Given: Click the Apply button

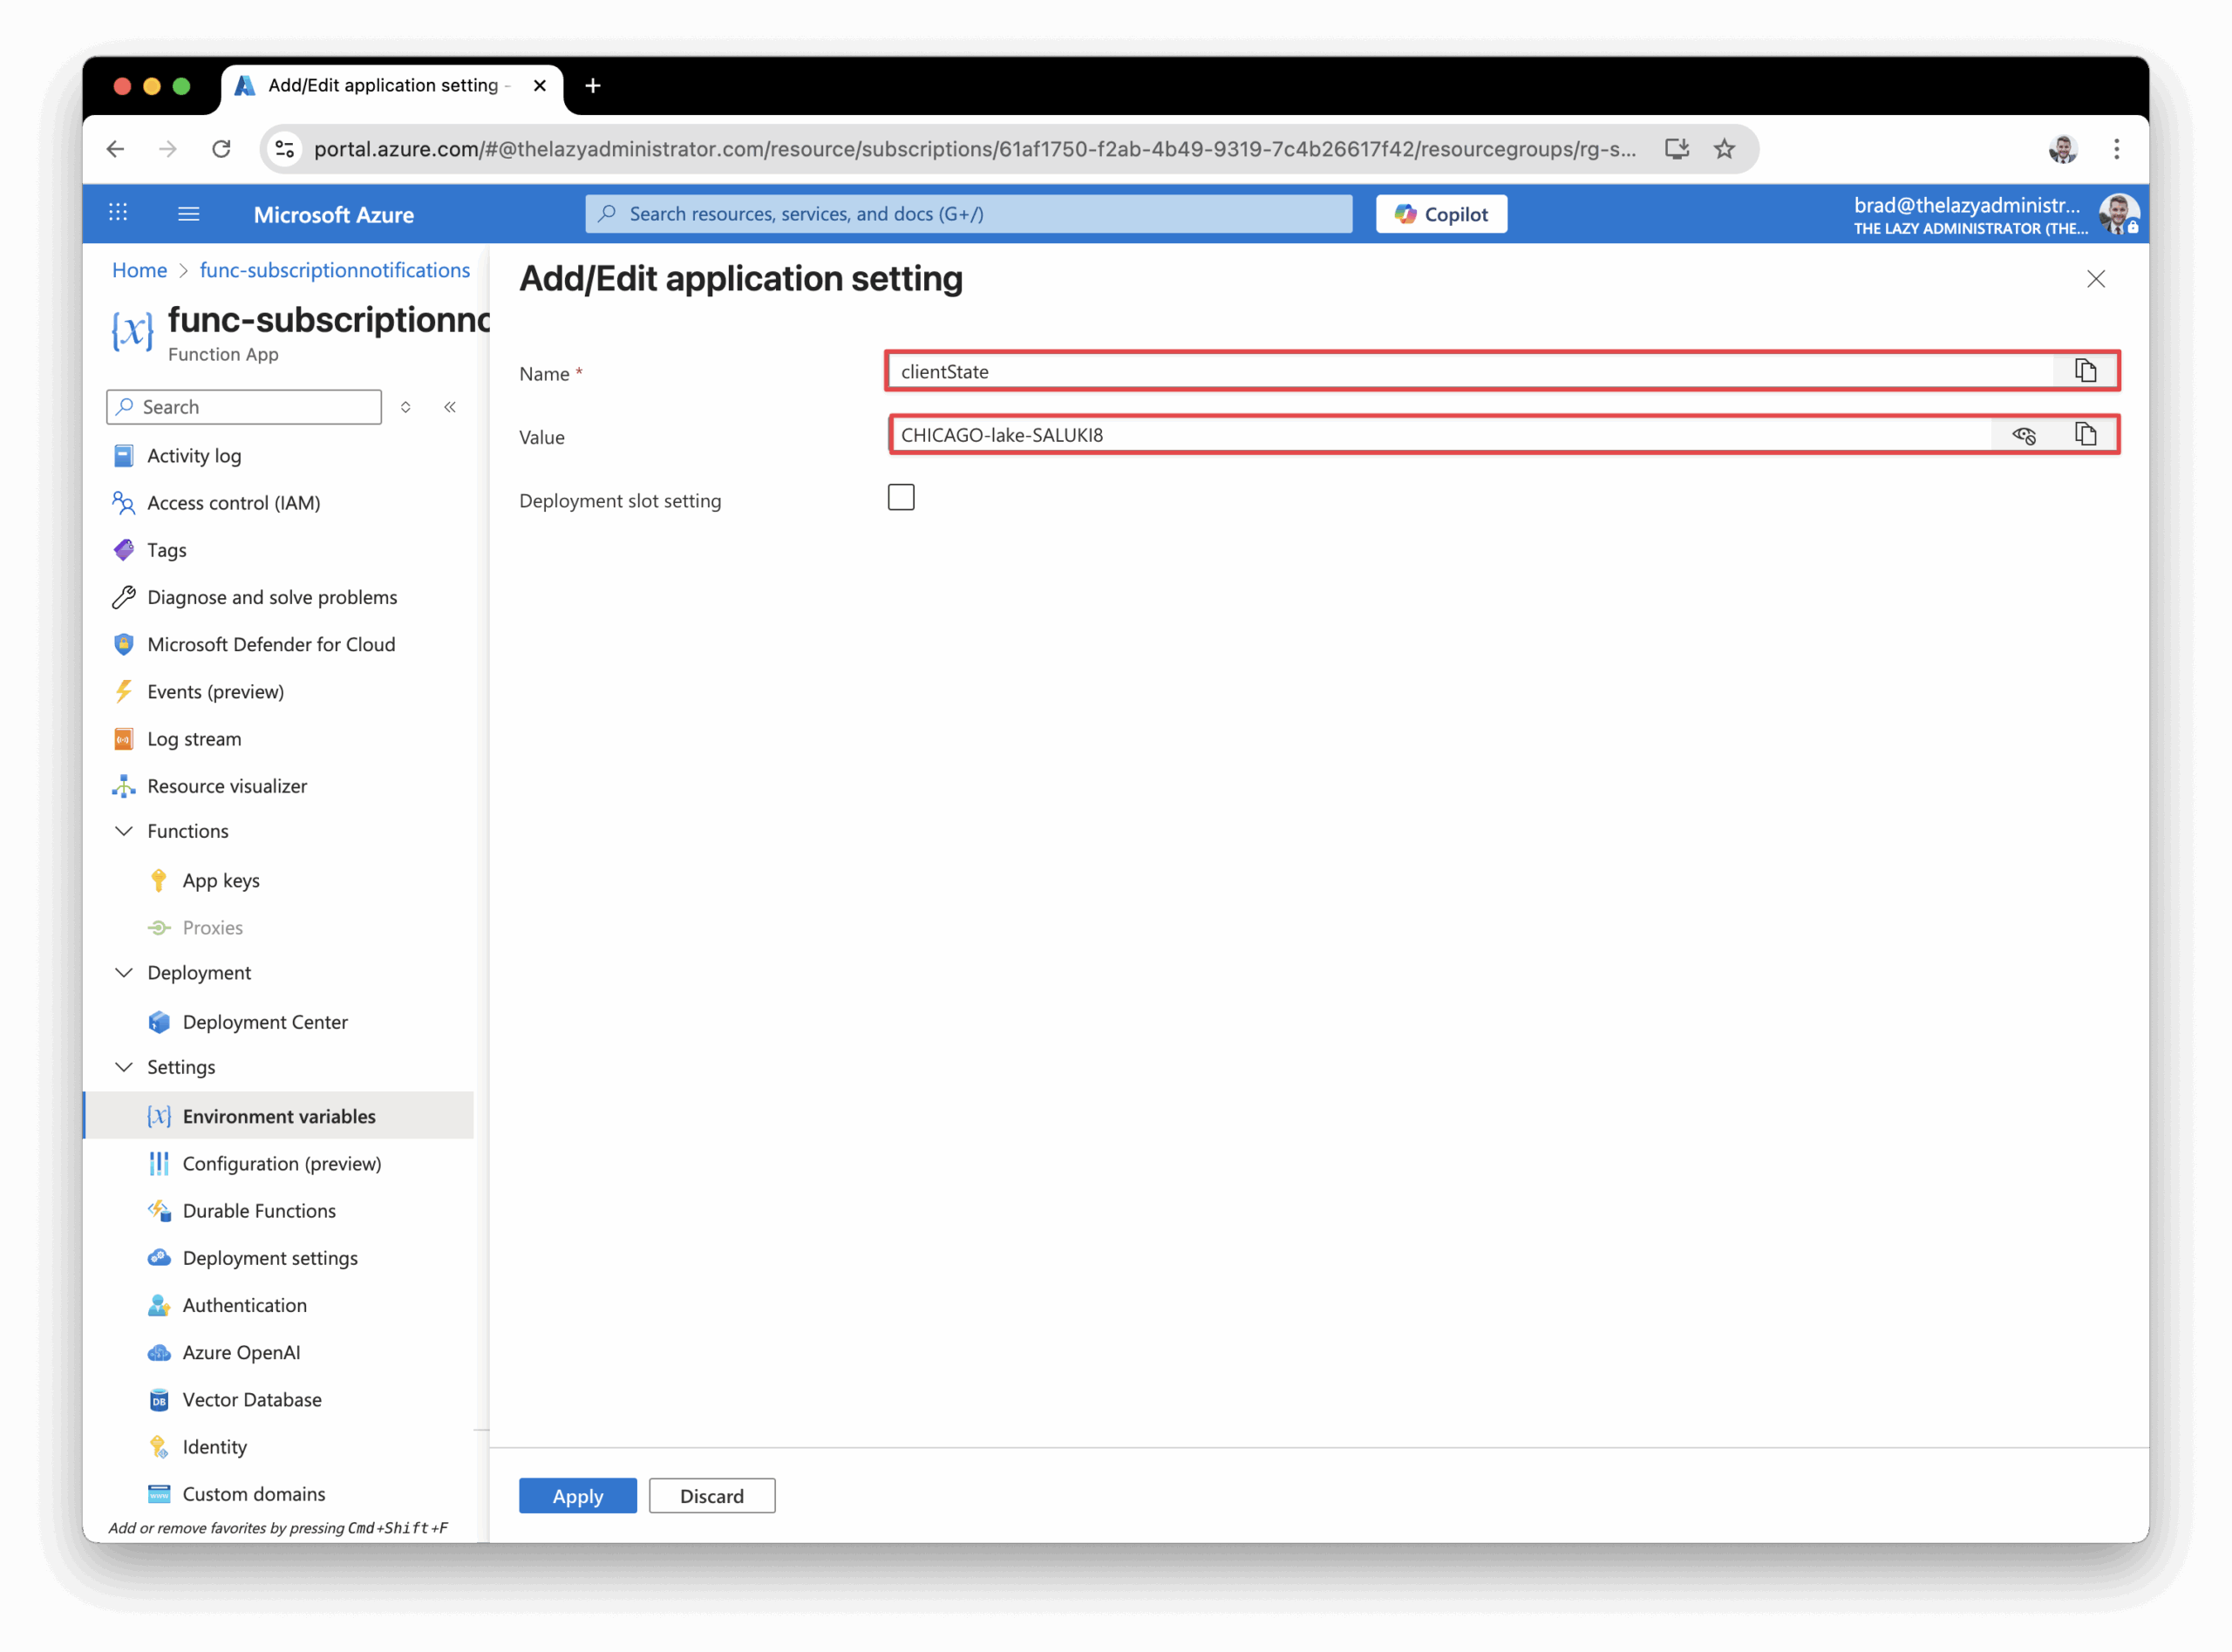Looking at the screenshot, I should [577, 1496].
